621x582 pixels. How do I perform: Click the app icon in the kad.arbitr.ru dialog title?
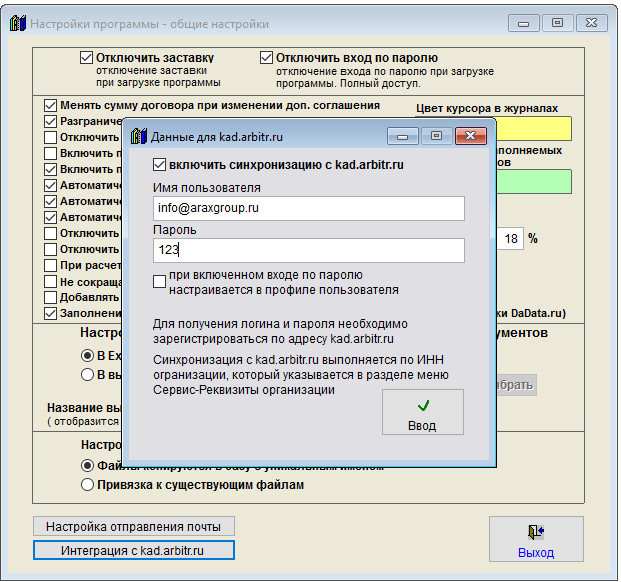(139, 137)
